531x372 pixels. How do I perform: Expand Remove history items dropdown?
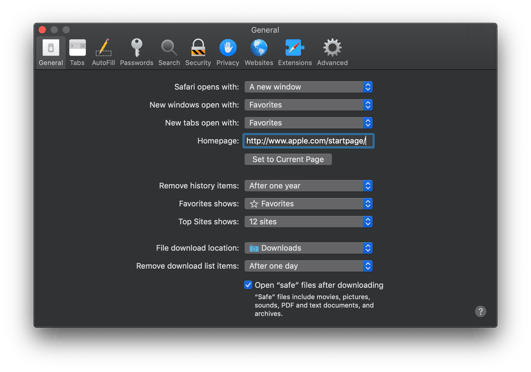point(309,186)
